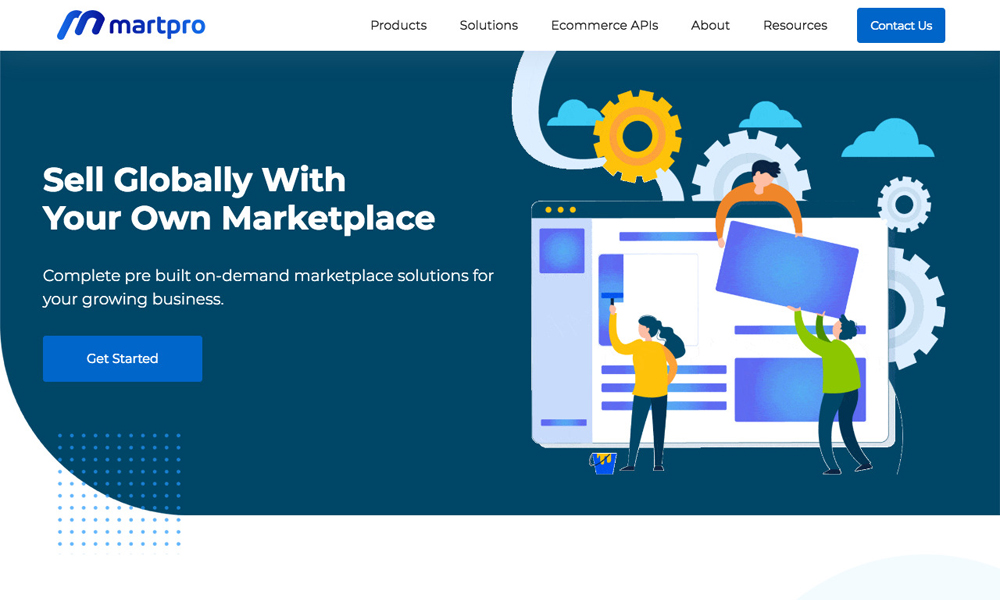The height and width of the screenshot is (600, 1000).
Task: Click the blue cloud beside the orange gear
Action: [573, 112]
